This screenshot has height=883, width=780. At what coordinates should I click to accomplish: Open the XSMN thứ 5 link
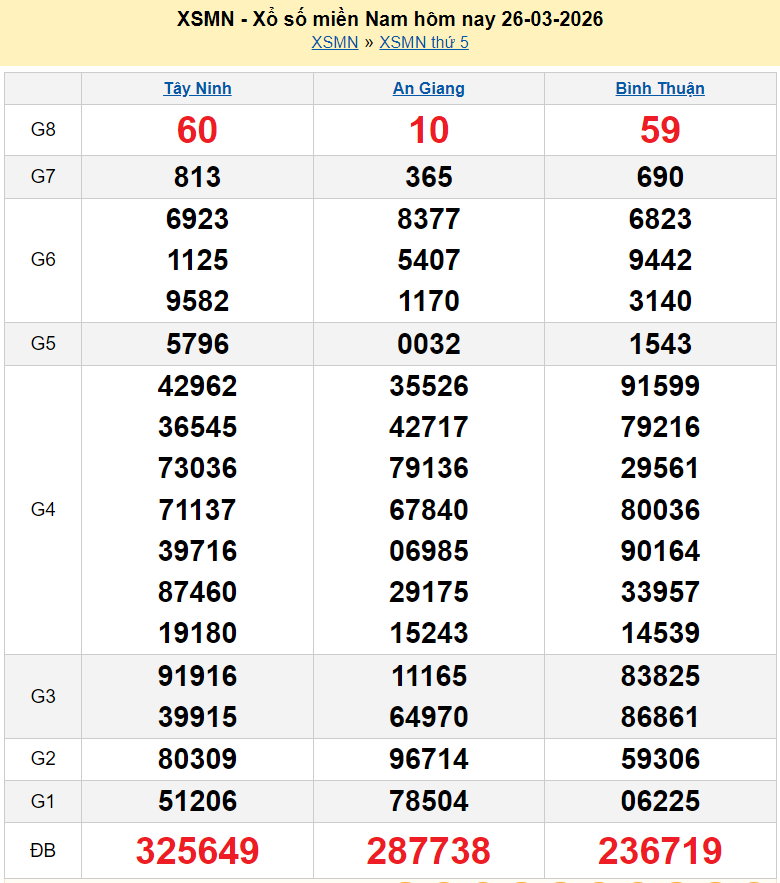(424, 42)
